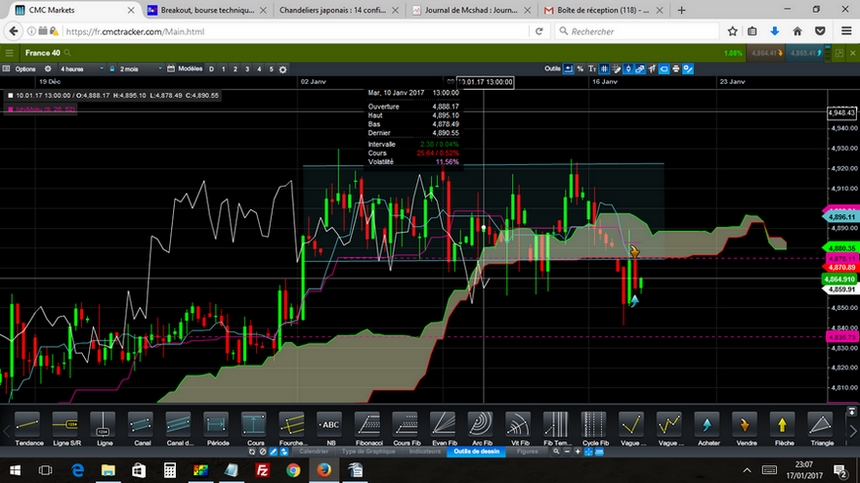Open FileZilla from the taskbar

262,470
